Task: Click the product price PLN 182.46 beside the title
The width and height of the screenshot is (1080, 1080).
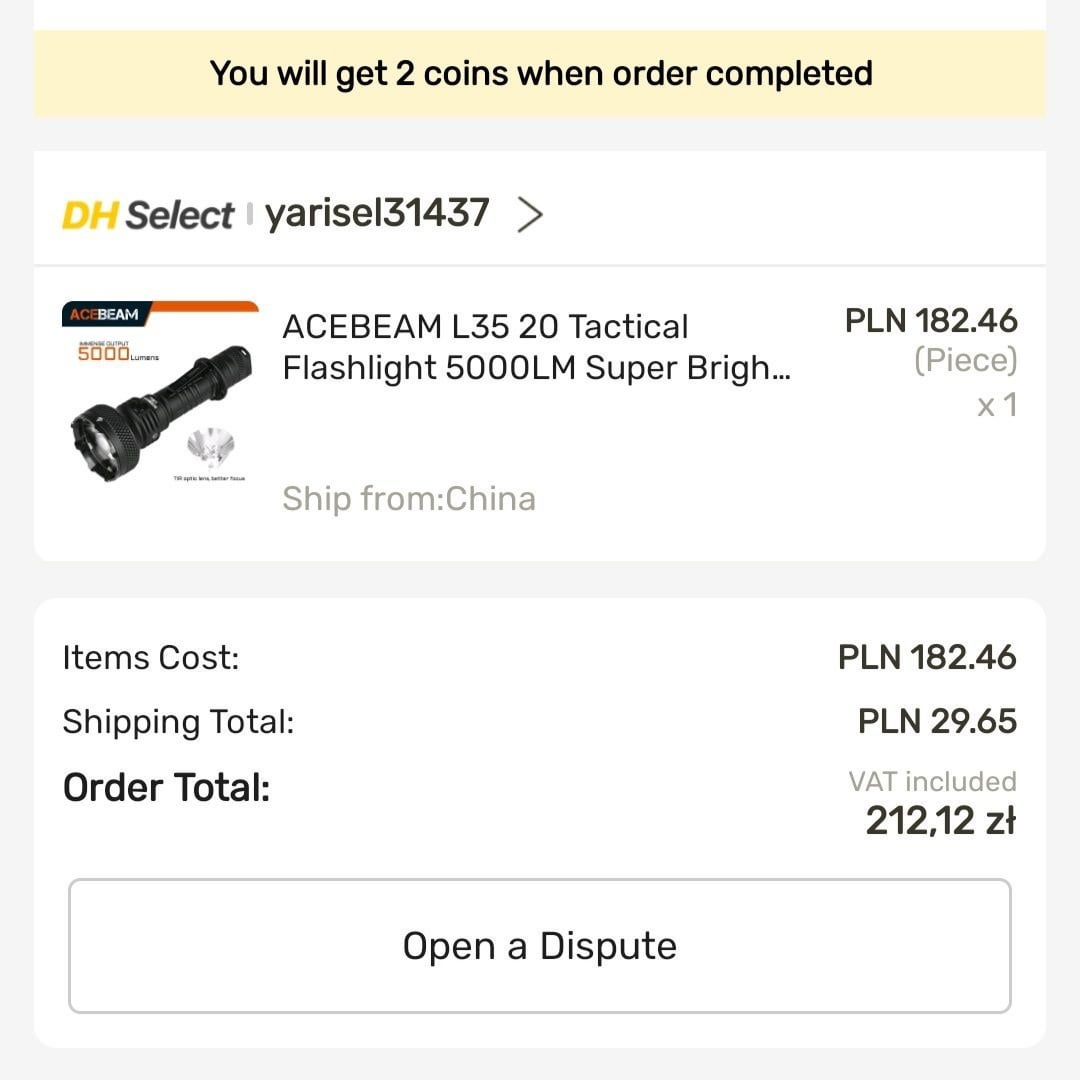Action: [x=931, y=320]
